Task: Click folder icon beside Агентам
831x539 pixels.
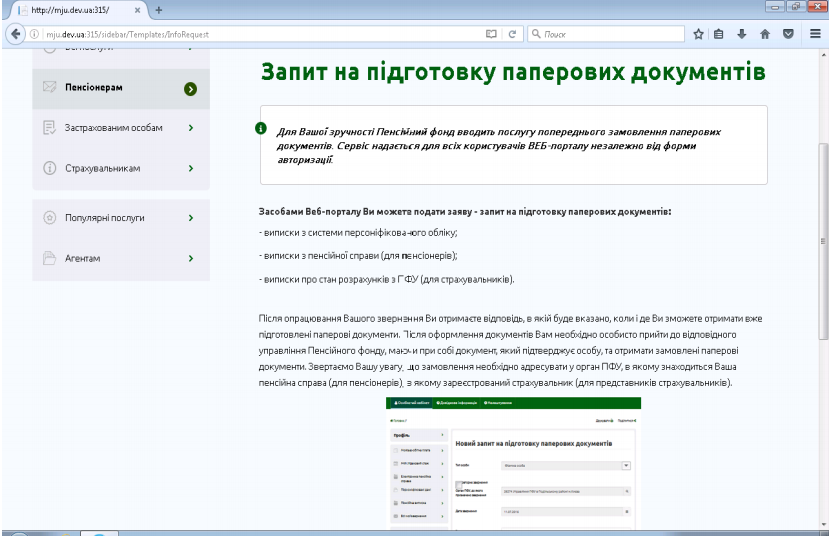Action: click(49, 258)
